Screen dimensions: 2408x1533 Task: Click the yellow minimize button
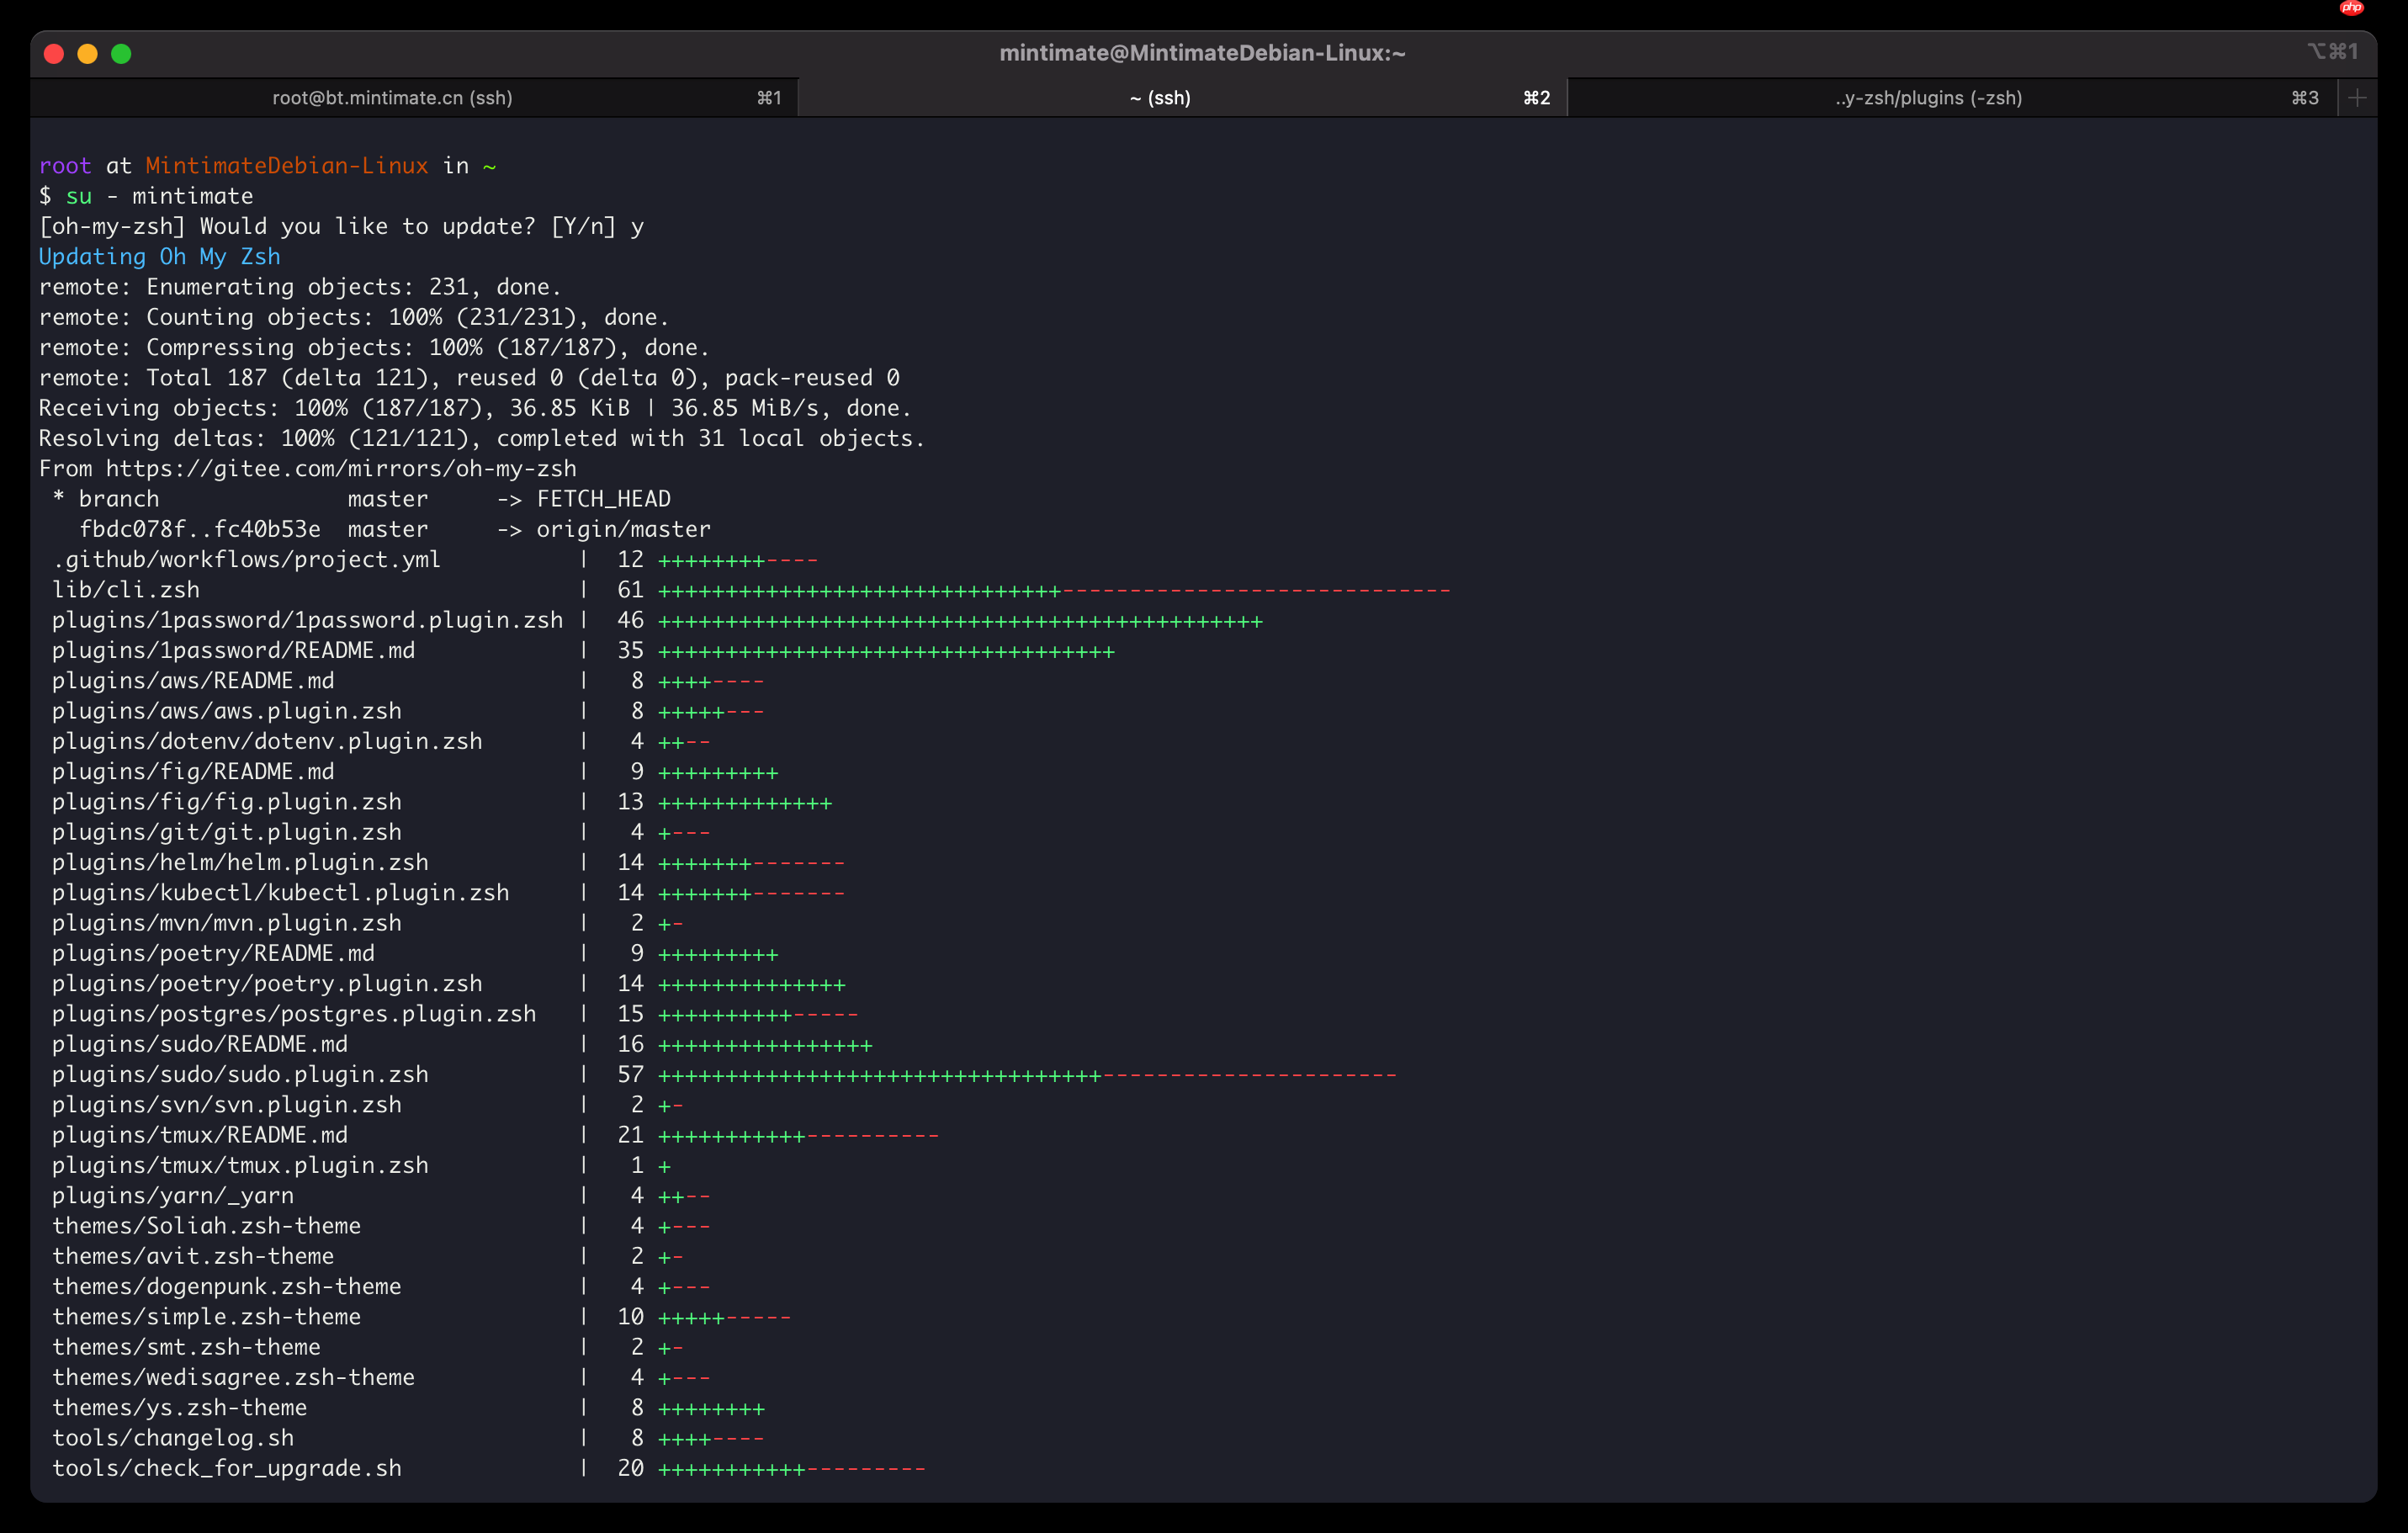pos(88,54)
